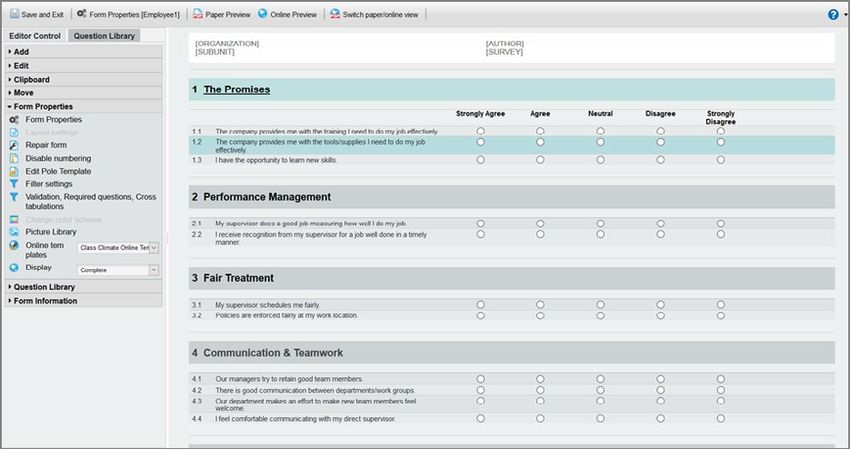Collapse the Form Properties section
The image size is (850, 449).
(x=83, y=106)
